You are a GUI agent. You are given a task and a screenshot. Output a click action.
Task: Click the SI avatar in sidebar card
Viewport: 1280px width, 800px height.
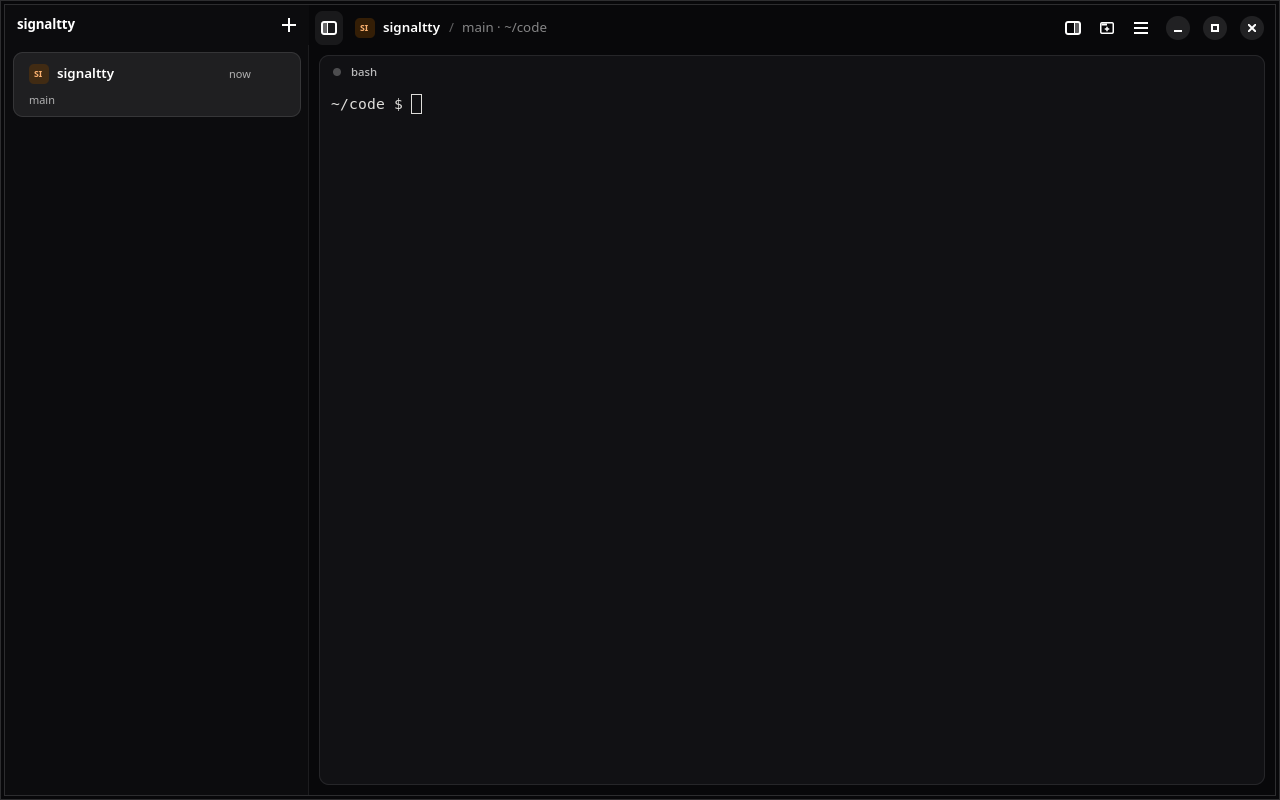pyautogui.click(x=39, y=74)
